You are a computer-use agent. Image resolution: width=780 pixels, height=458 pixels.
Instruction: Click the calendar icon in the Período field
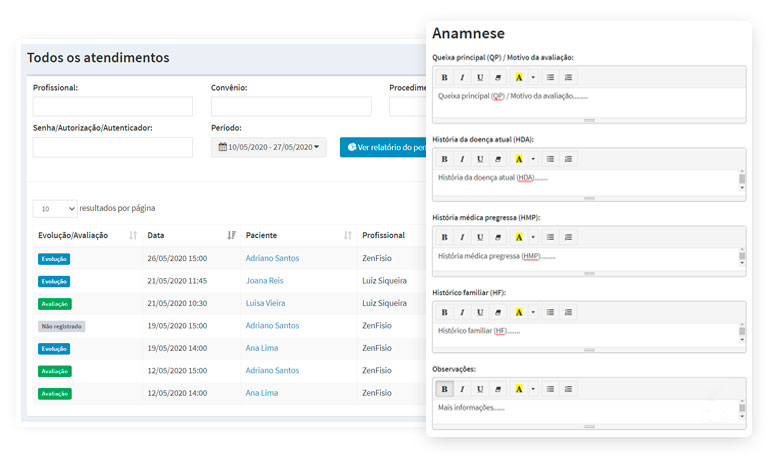[222, 147]
